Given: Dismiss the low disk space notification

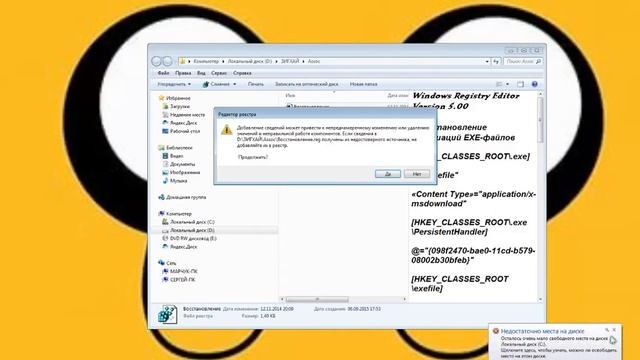Looking at the screenshot, I should (x=614, y=330).
